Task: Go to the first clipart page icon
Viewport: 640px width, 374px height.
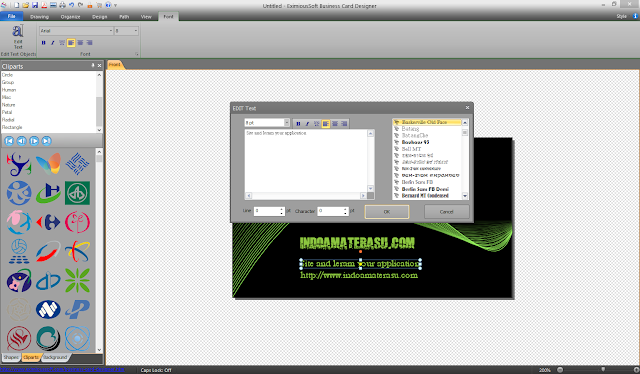Action: click(9, 141)
